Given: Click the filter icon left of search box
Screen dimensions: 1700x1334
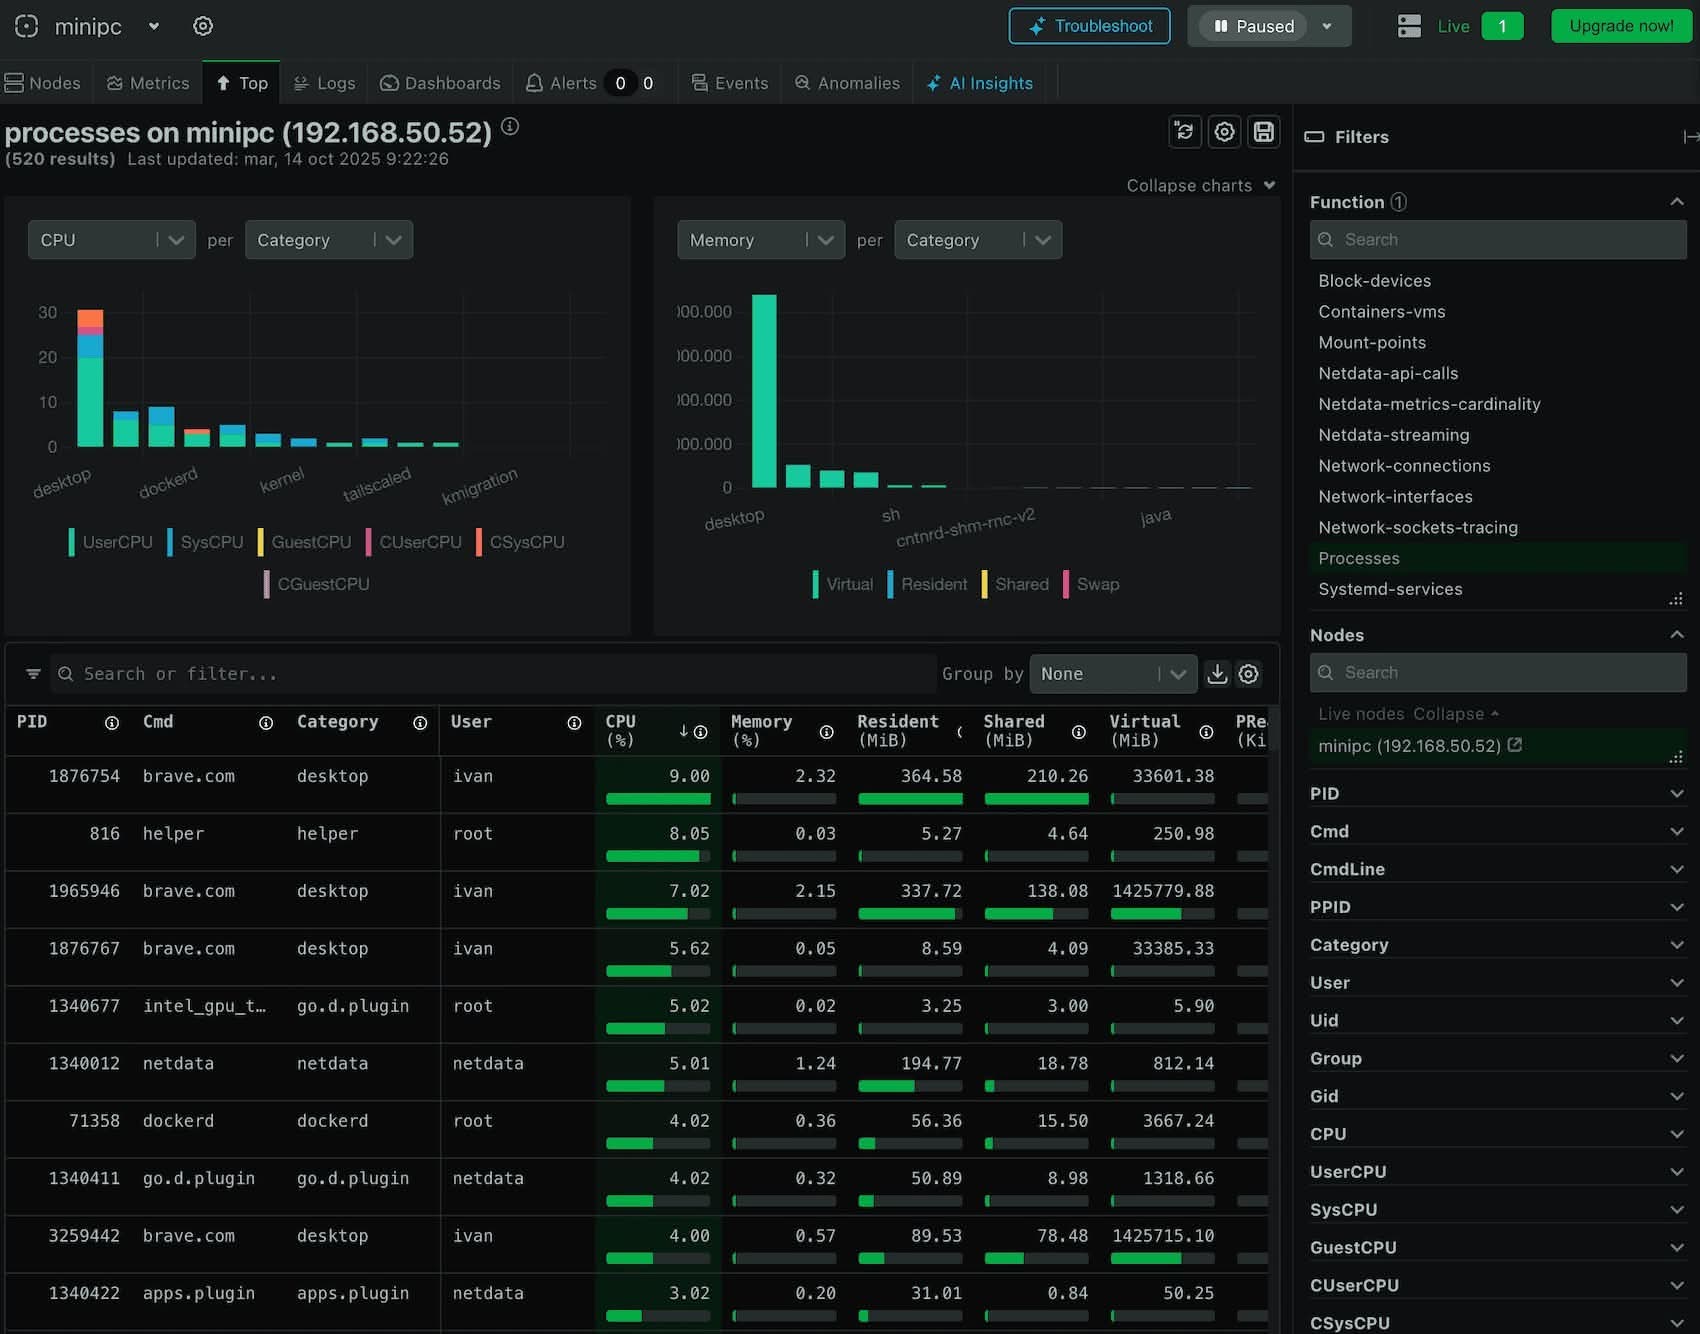Looking at the screenshot, I should (33, 674).
